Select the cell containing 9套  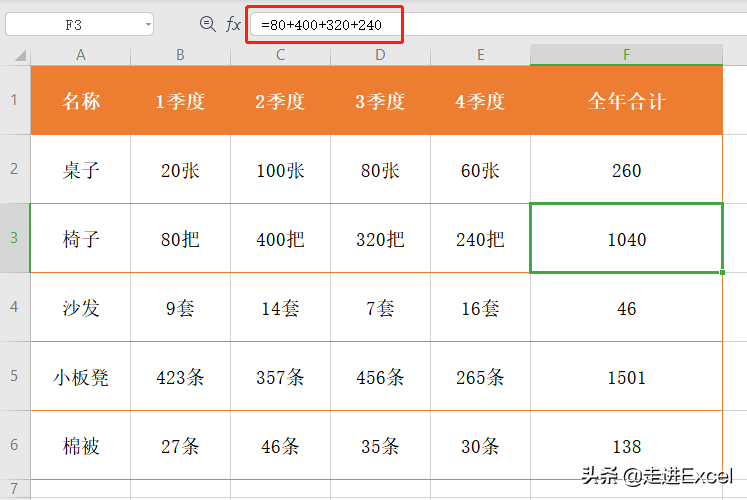(x=181, y=308)
